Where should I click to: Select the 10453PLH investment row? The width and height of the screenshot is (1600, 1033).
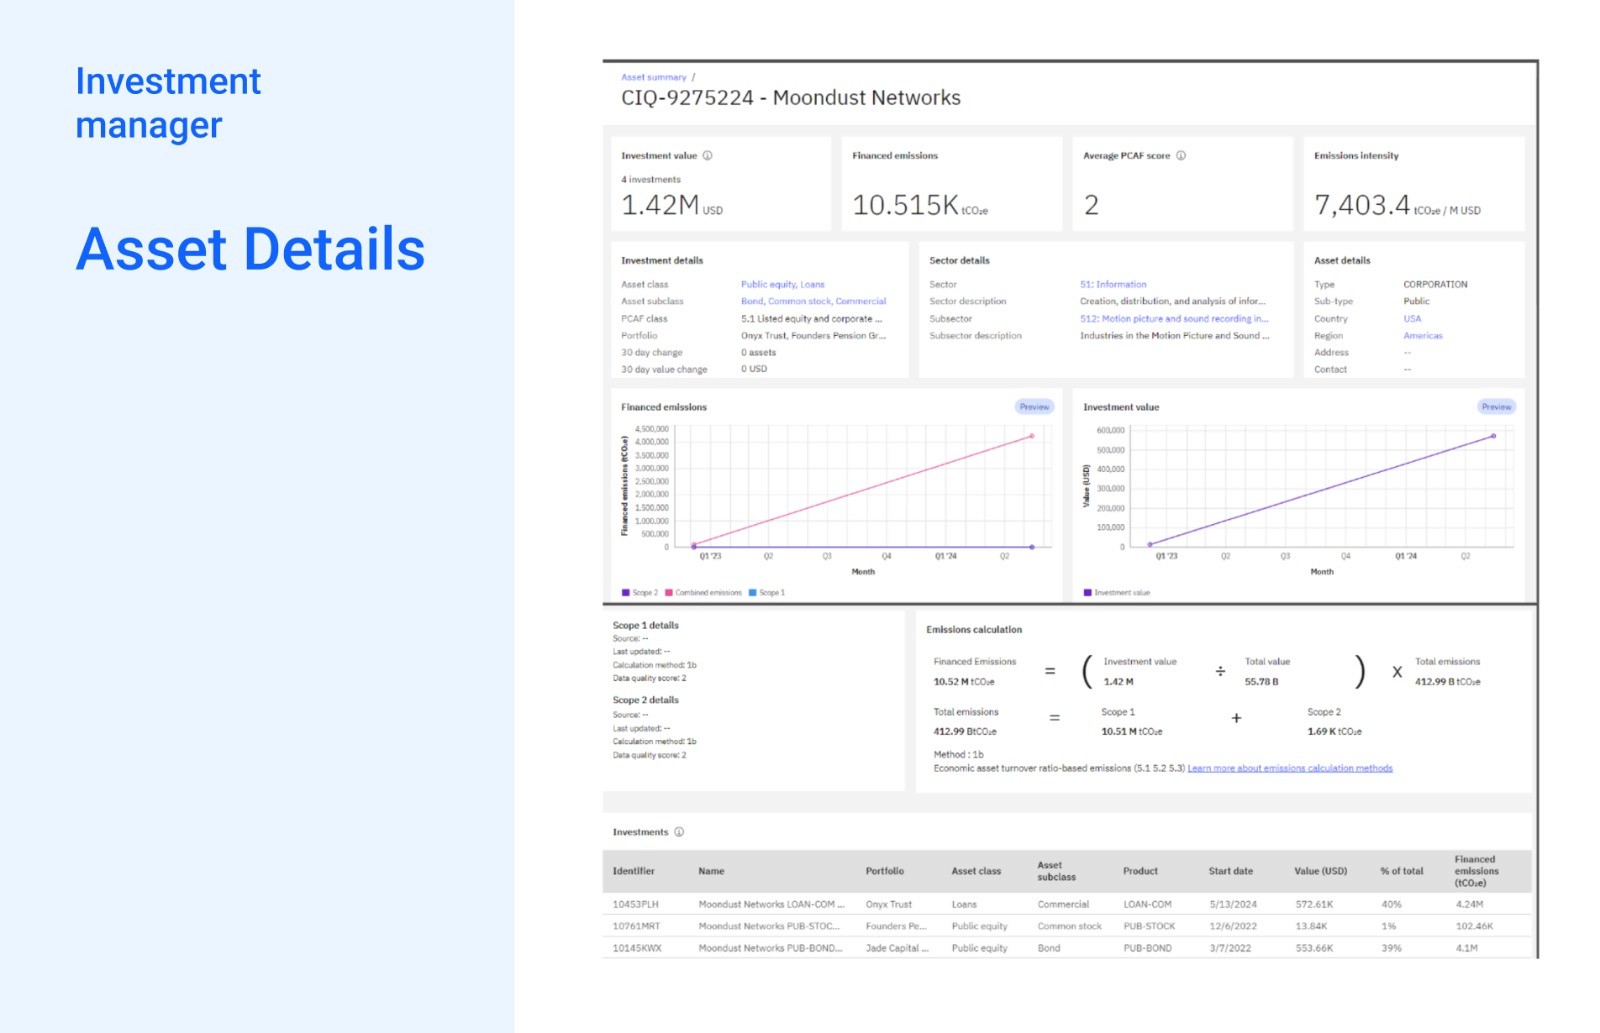point(1067,904)
